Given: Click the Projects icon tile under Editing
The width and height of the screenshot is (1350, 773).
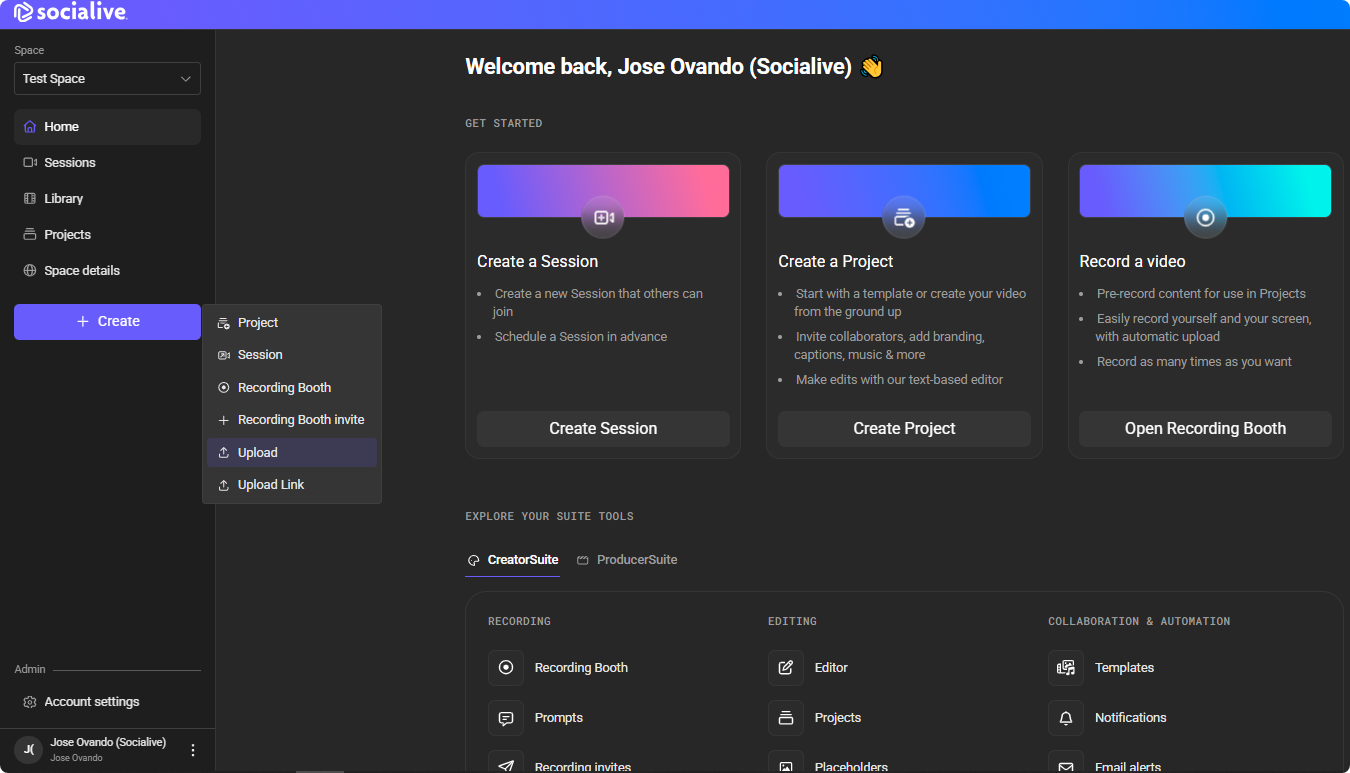Looking at the screenshot, I should point(786,718).
